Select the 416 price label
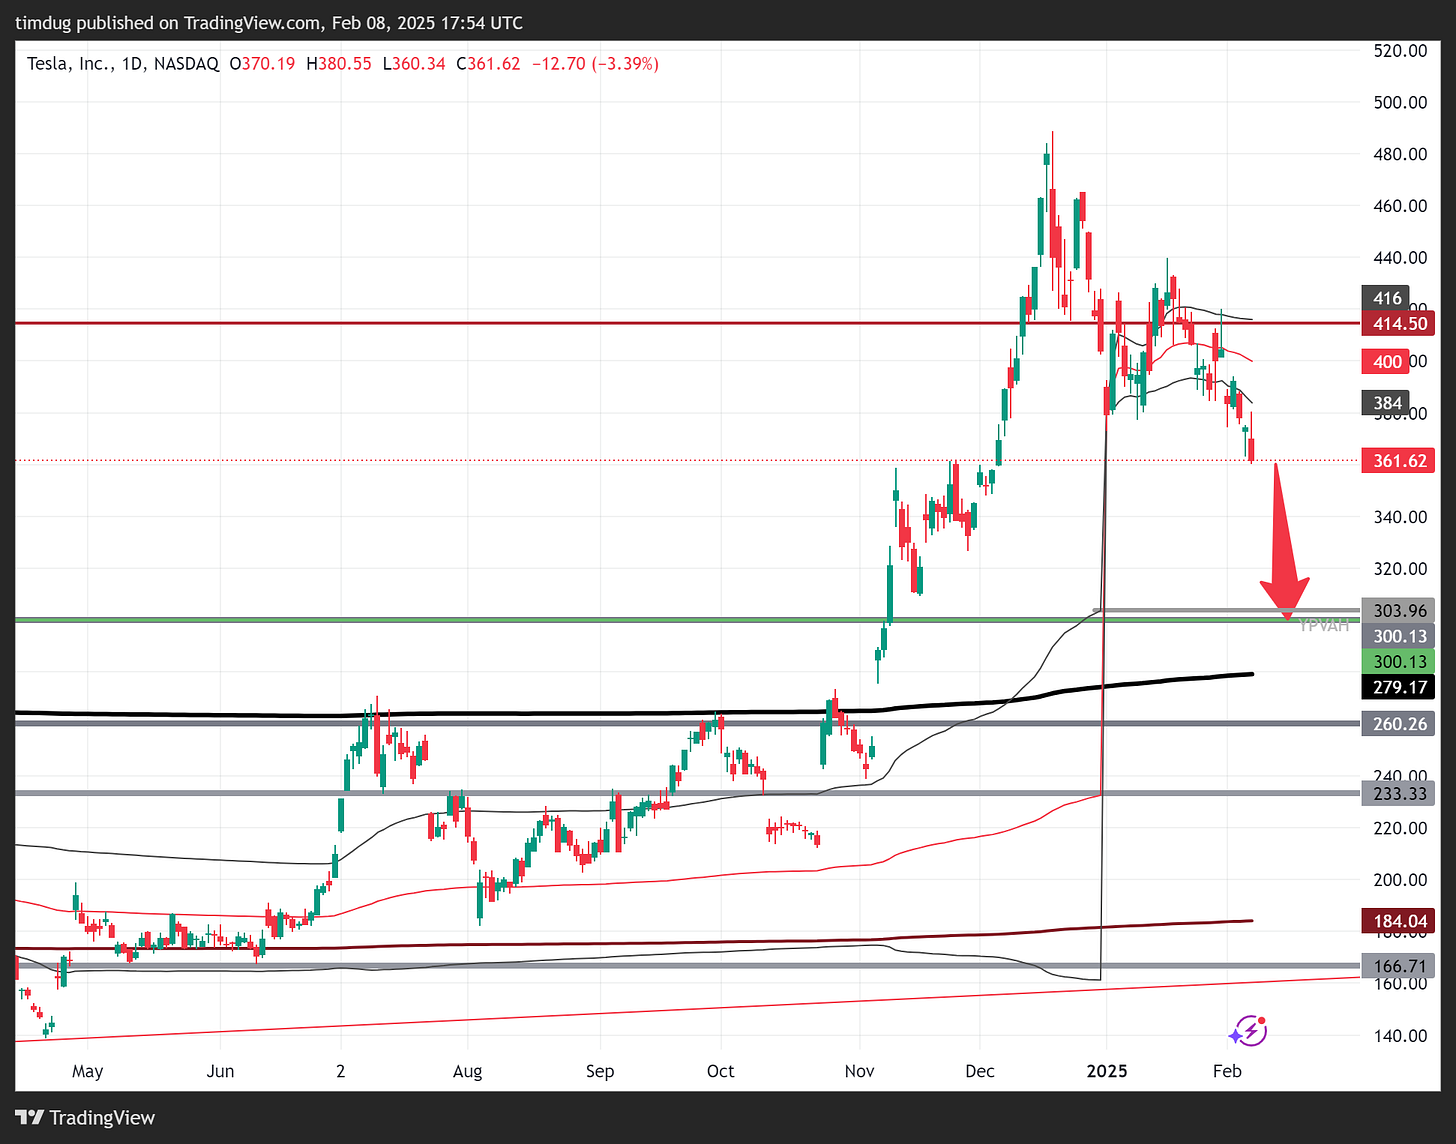This screenshot has height=1144, width=1456. coord(1387,298)
